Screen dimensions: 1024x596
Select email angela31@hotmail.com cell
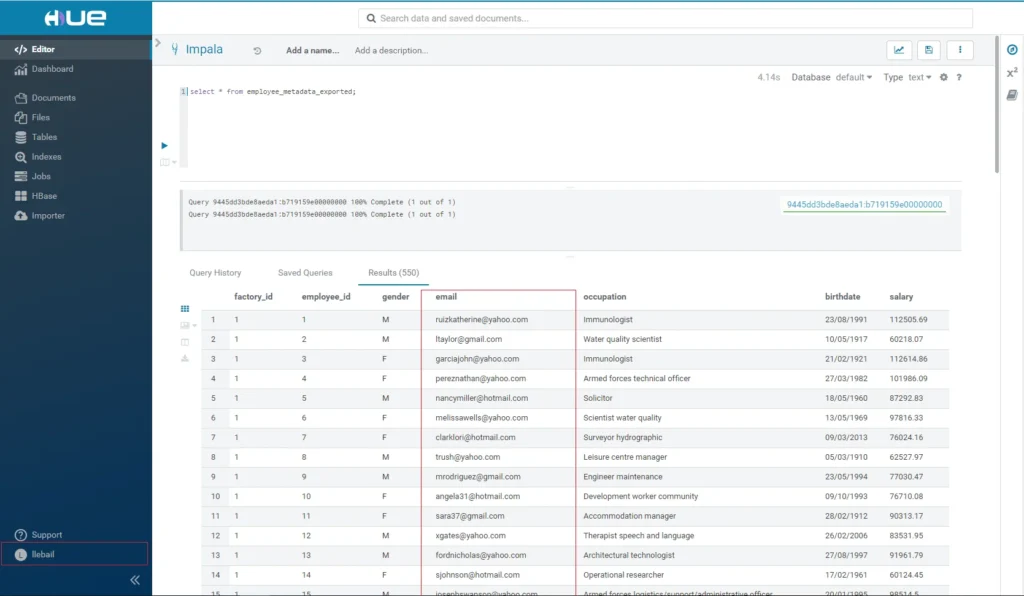pyautogui.click(x=477, y=496)
